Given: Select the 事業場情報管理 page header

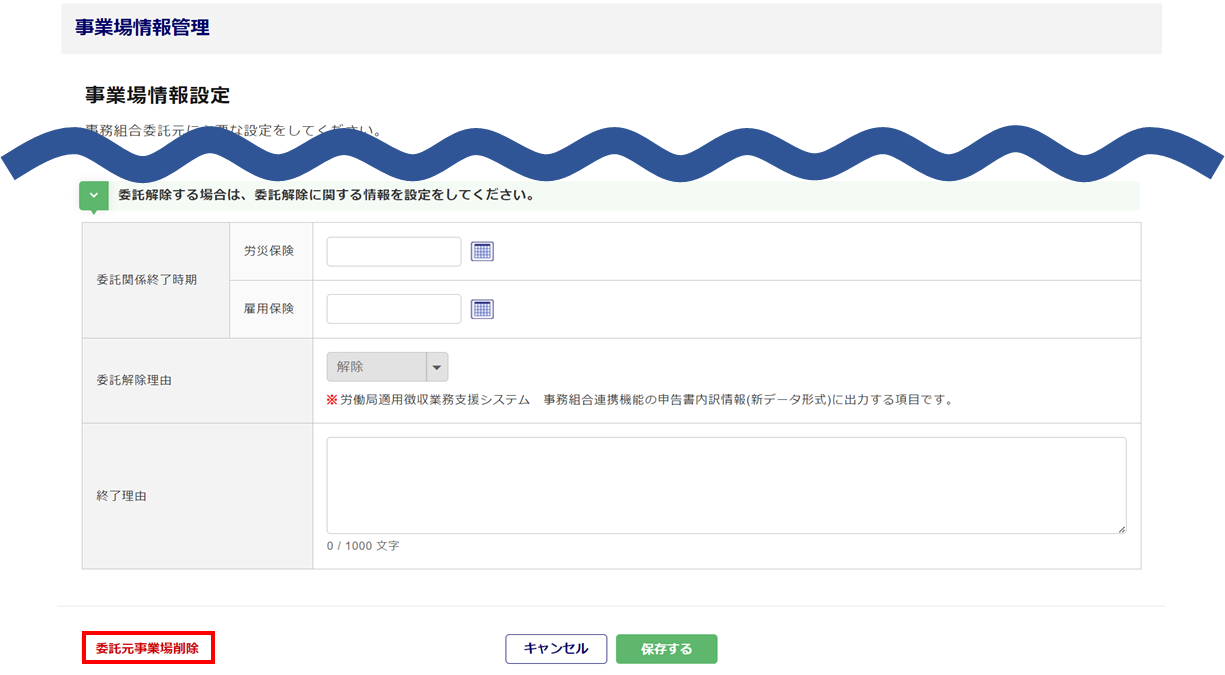Looking at the screenshot, I should [143, 28].
